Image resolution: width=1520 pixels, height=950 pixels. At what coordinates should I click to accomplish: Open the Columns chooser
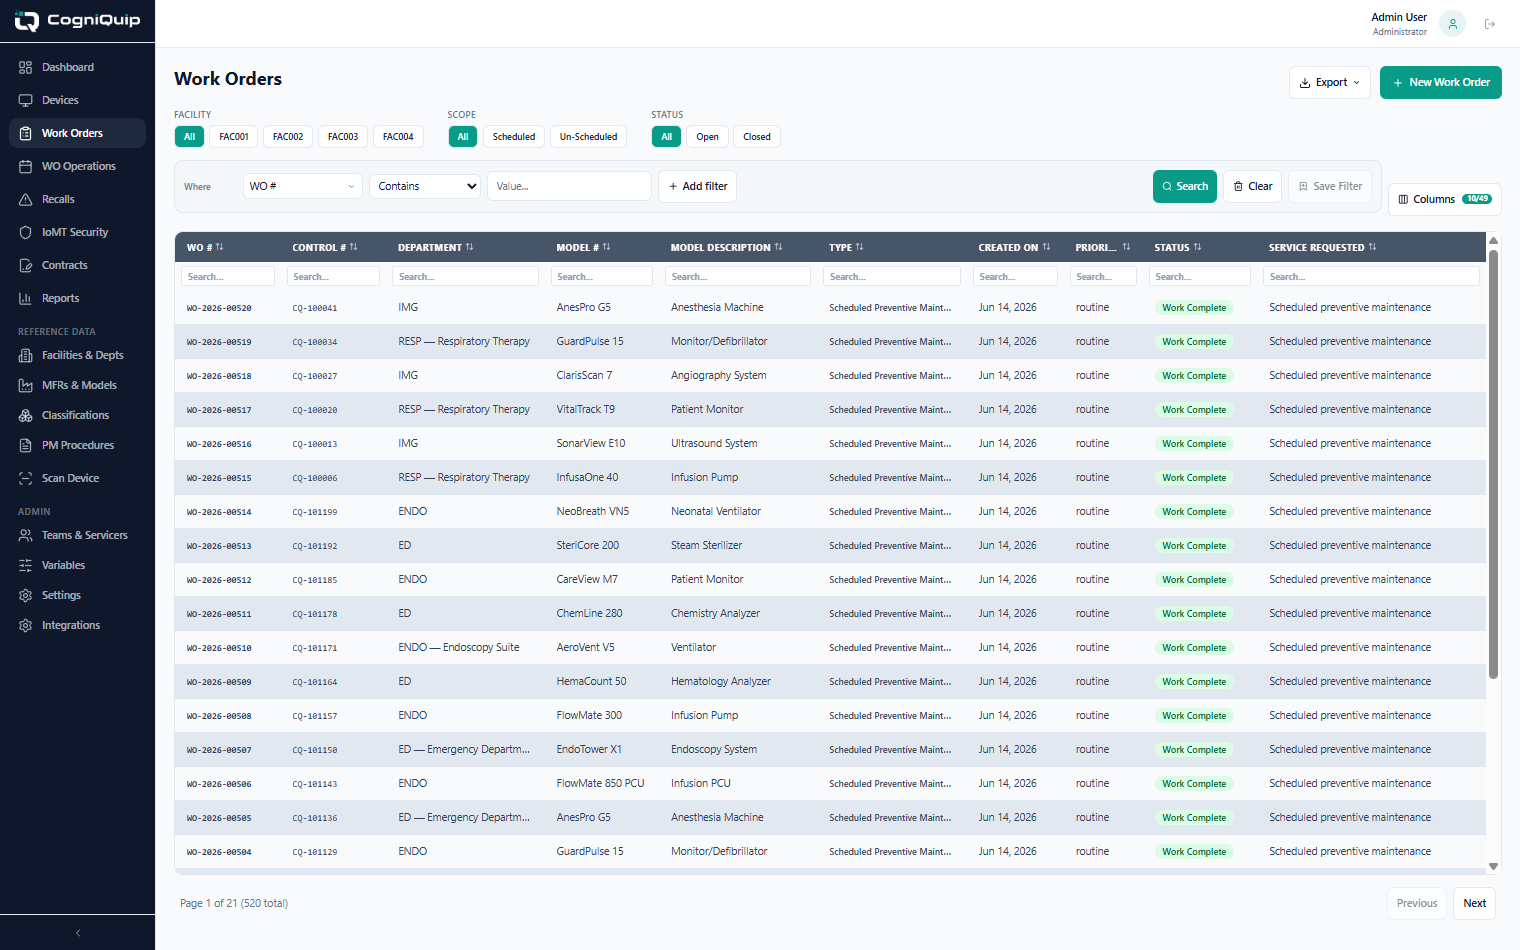tap(1445, 199)
